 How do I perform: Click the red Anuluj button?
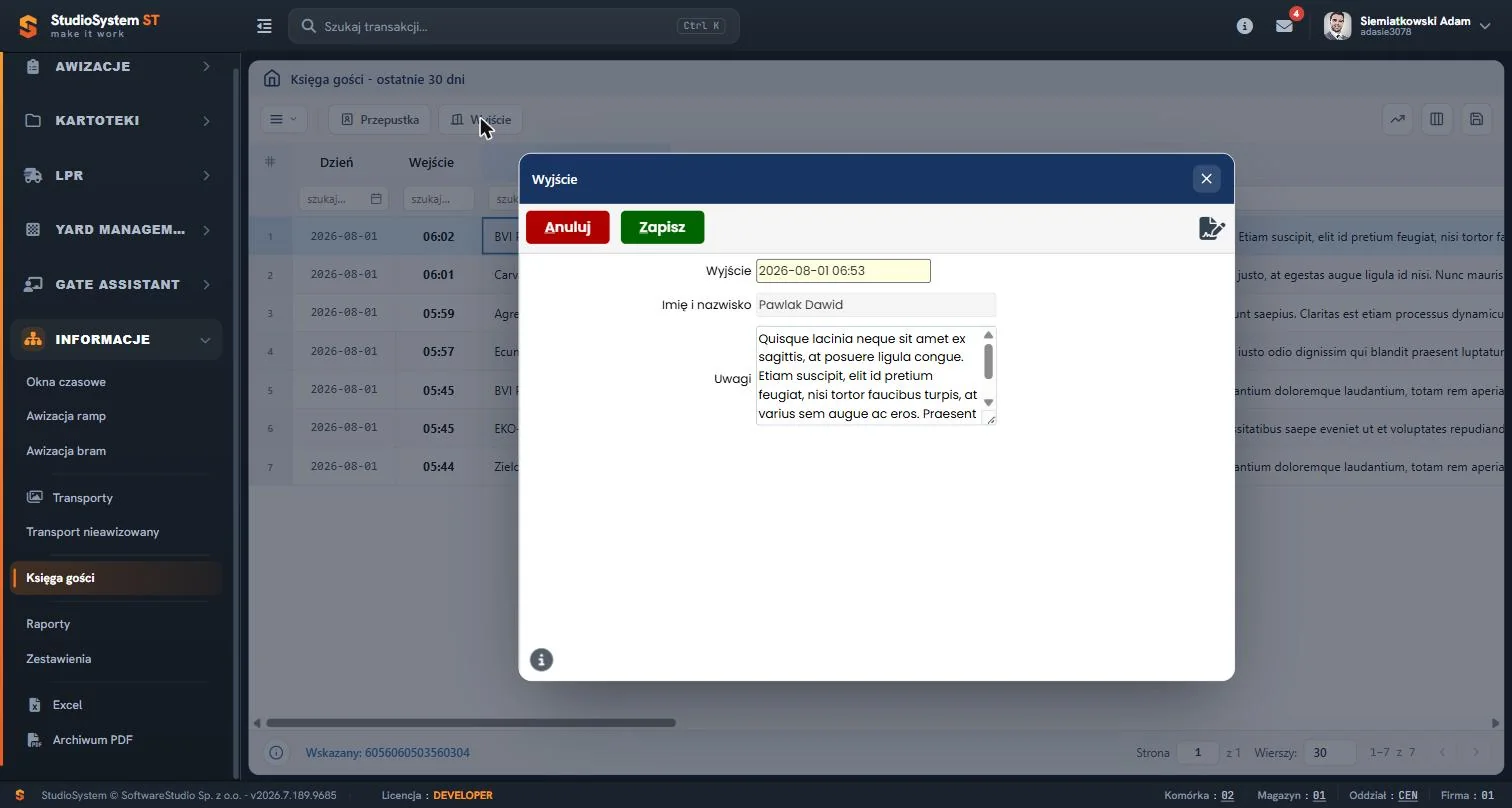pos(567,227)
